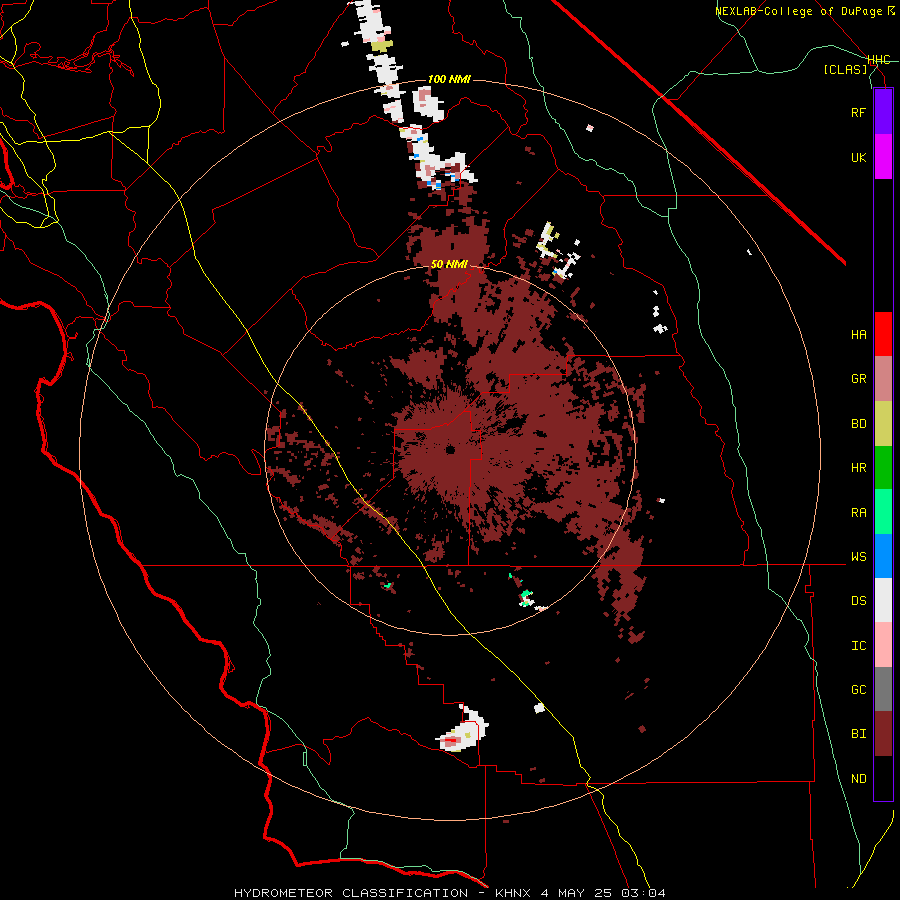Click the BD legend label
Screen dimensions: 900x900
coord(858,424)
